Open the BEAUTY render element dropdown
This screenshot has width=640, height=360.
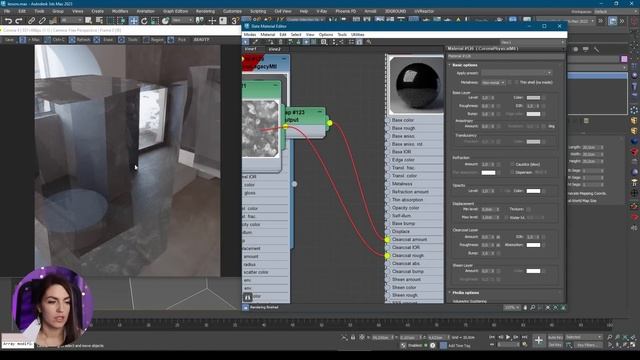tap(202, 40)
